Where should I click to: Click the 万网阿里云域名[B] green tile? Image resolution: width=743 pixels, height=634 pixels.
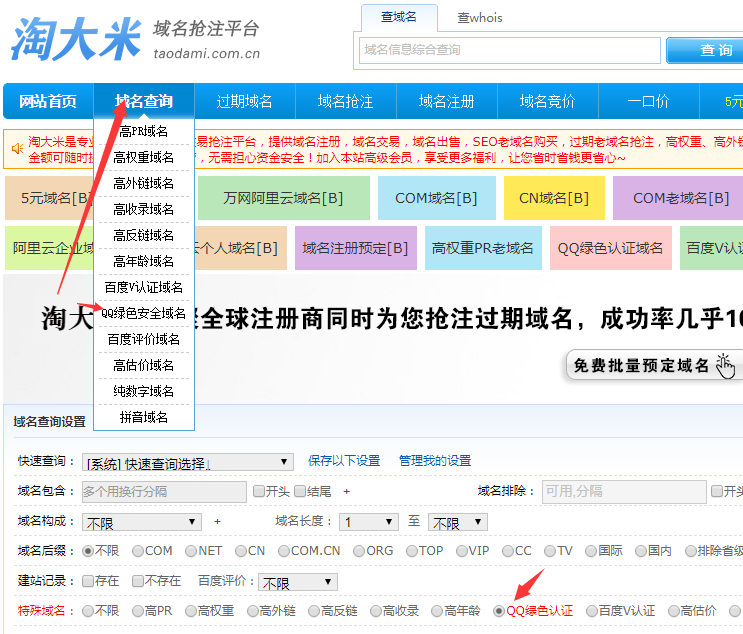(x=283, y=198)
